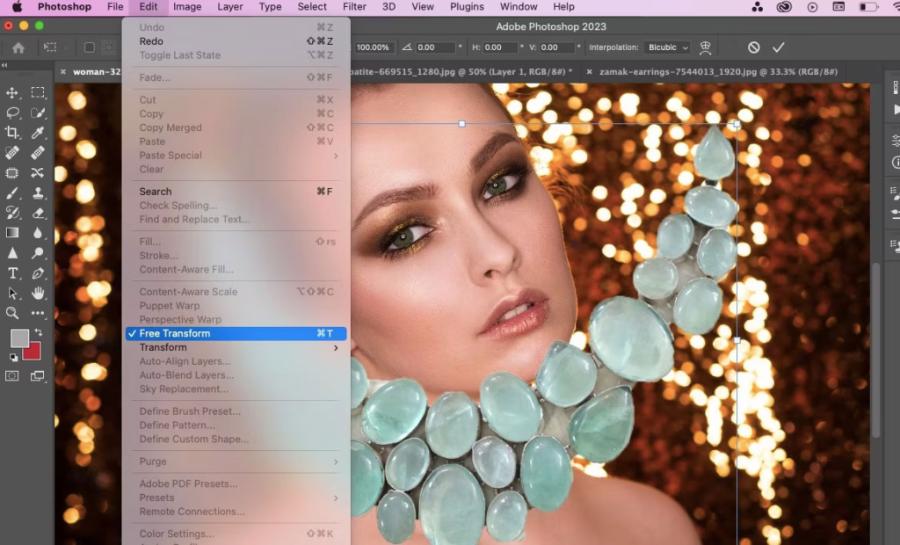Select the Zoom tool

[x=13, y=313]
